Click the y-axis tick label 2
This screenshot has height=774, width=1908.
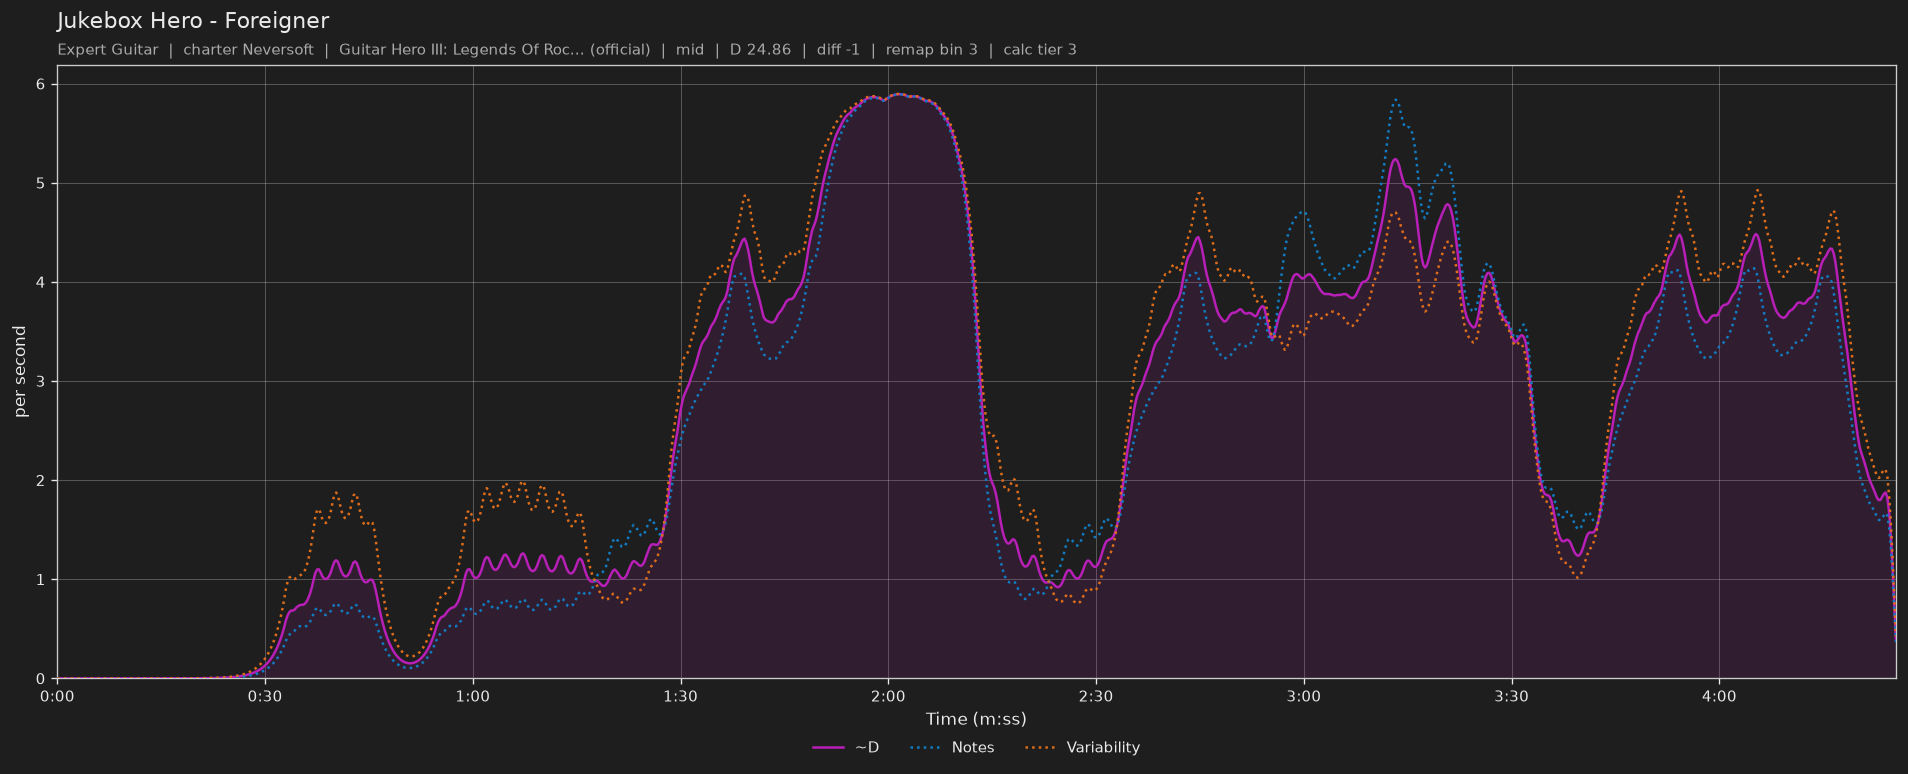[41, 481]
